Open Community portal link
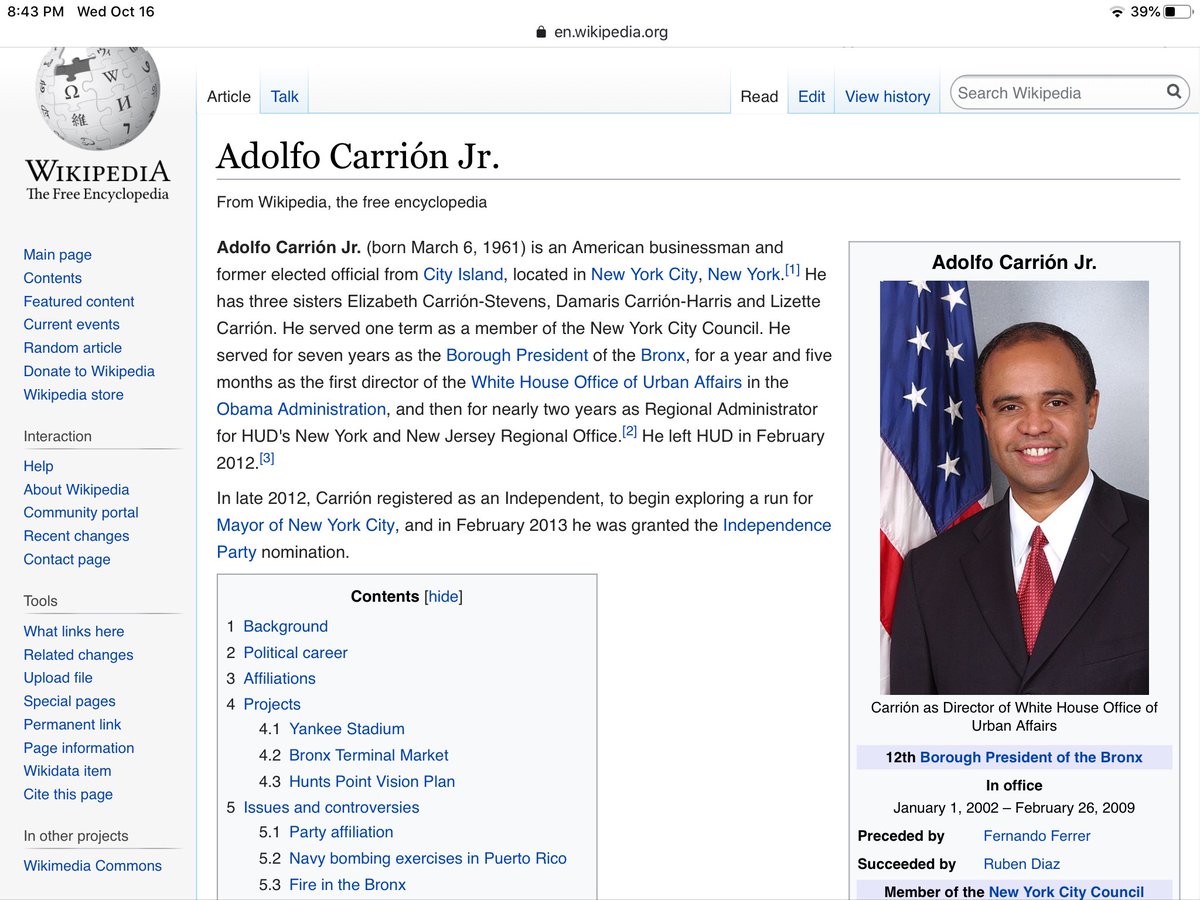Image resolution: width=1200 pixels, height=900 pixels. tap(81, 512)
